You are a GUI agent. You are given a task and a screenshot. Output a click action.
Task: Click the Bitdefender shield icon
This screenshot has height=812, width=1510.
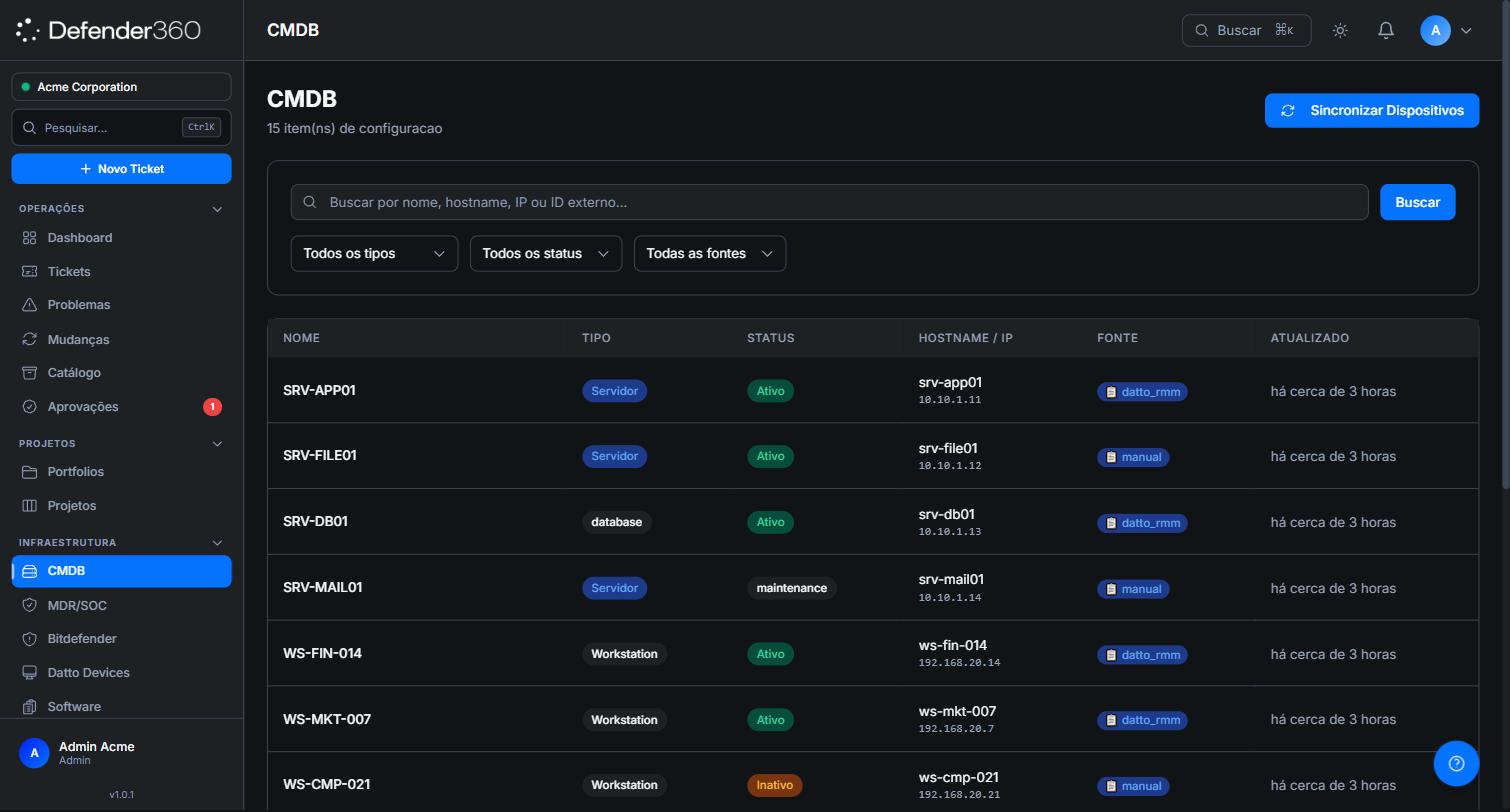(30, 639)
